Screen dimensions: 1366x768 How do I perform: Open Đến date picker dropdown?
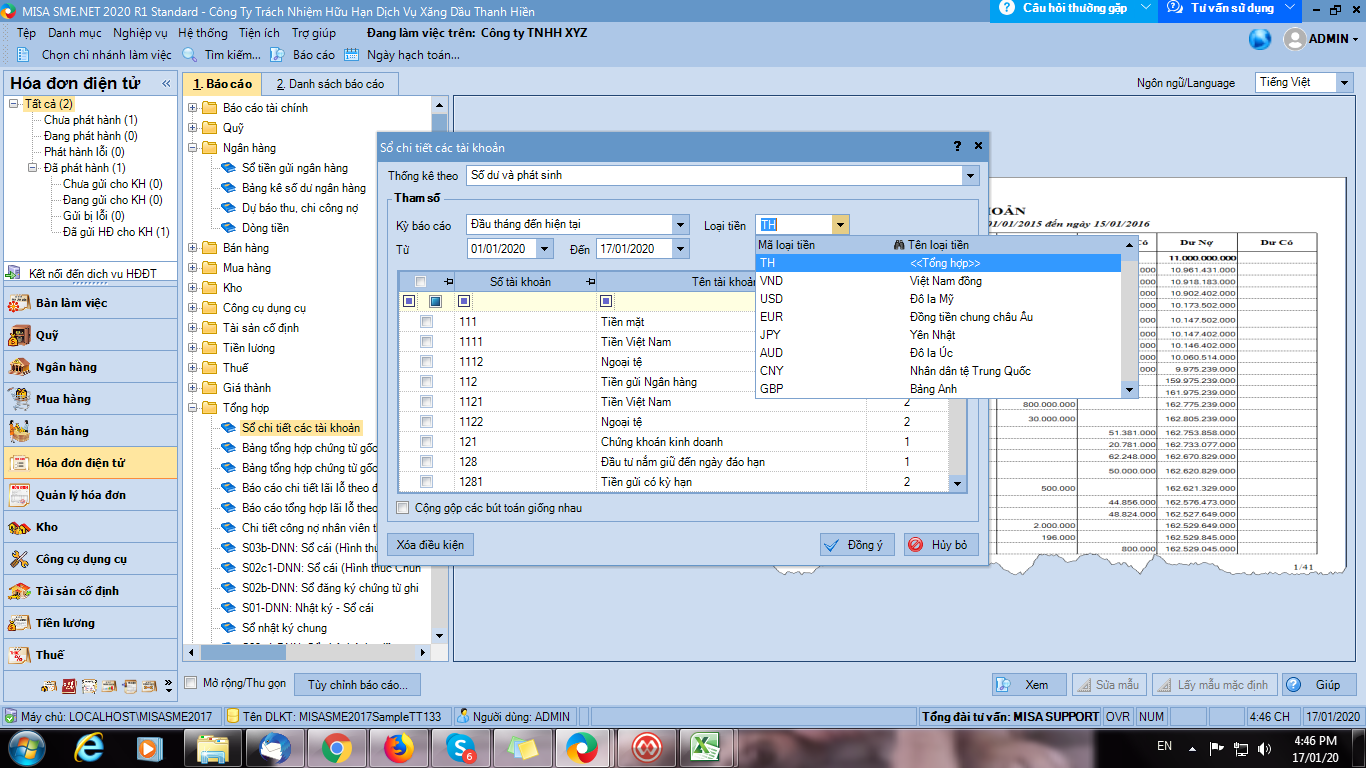[681, 249]
